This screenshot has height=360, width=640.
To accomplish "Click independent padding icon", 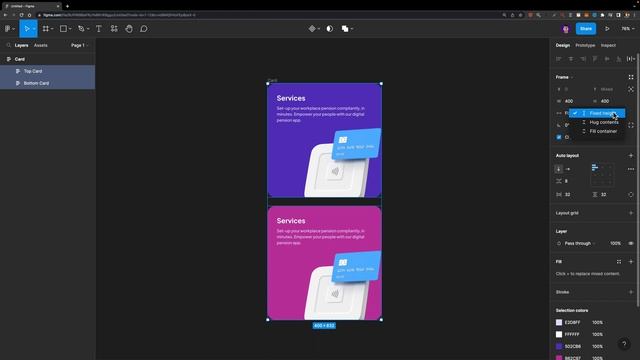I will point(631,195).
